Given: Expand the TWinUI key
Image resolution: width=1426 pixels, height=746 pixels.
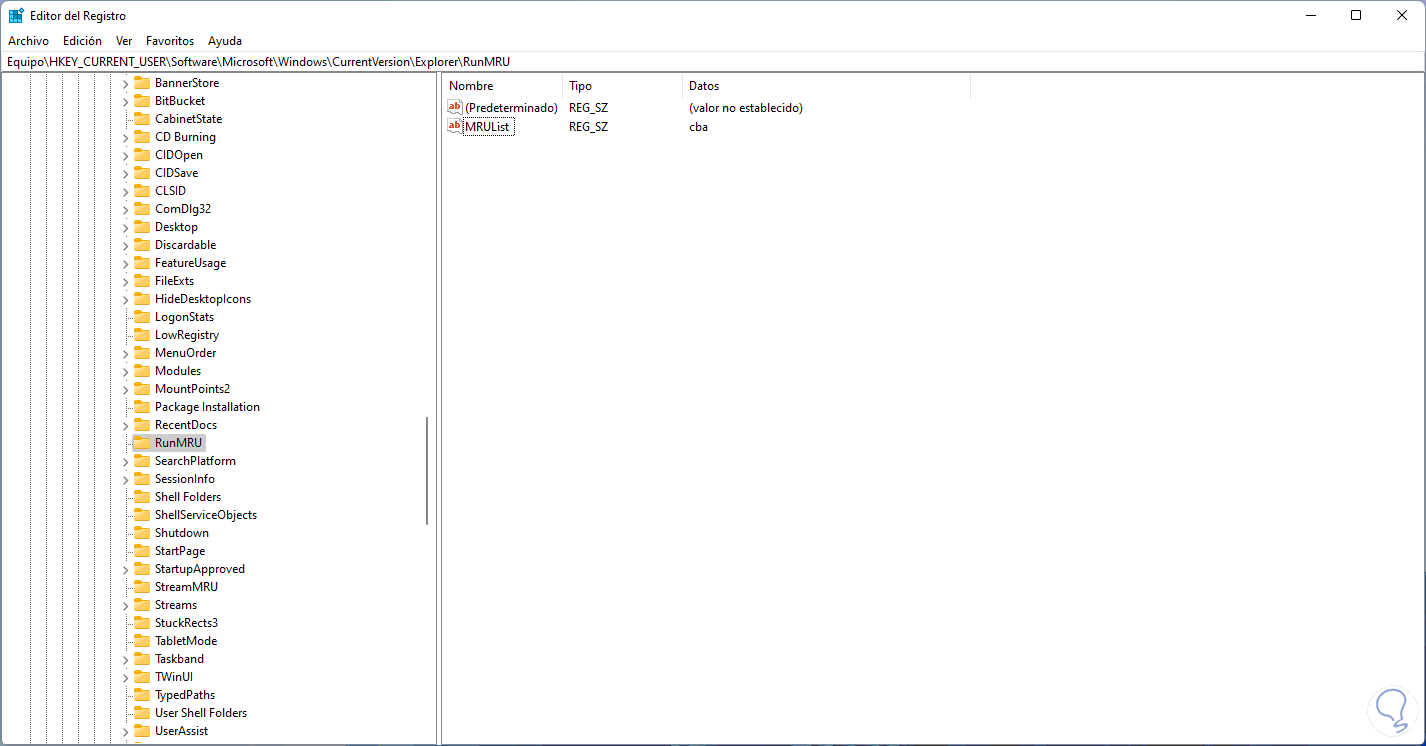Looking at the screenshot, I should point(125,677).
